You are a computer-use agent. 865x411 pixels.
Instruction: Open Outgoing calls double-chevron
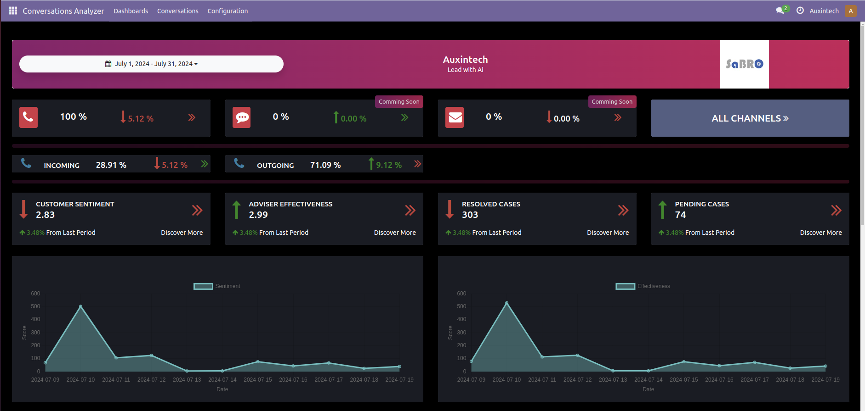point(417,164)
